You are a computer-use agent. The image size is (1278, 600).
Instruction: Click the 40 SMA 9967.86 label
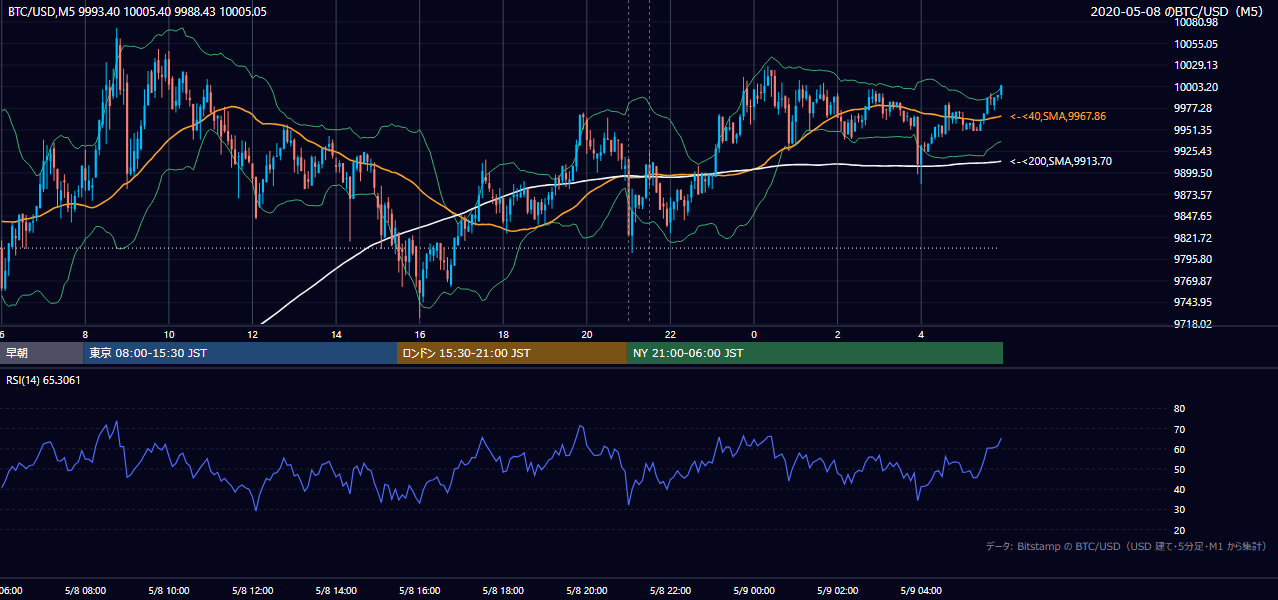click(x=1058, y=117)
